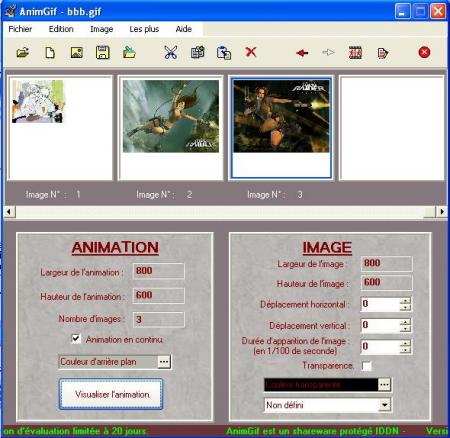Click the frame strip left scroll arrow
Viewport: 450px width, 438px height.
pyautogui.click(x=9, y=211)
